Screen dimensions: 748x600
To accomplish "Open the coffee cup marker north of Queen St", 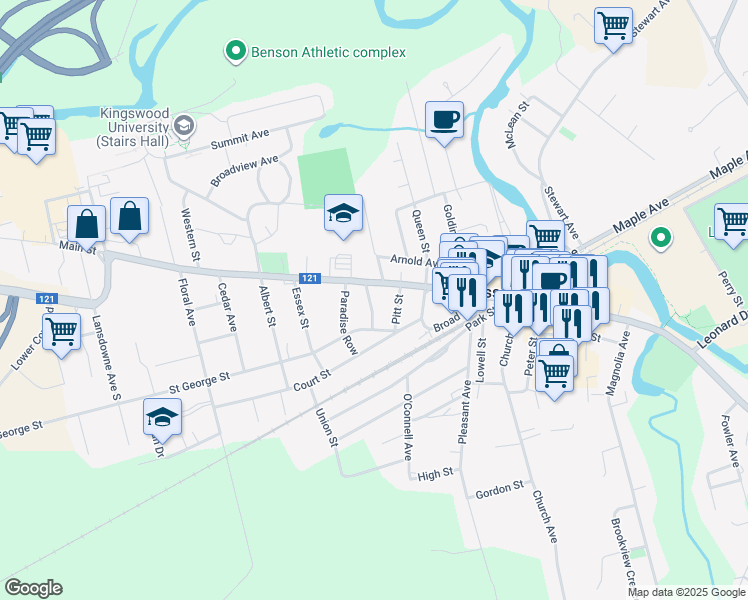I will [x=445, y=119].
